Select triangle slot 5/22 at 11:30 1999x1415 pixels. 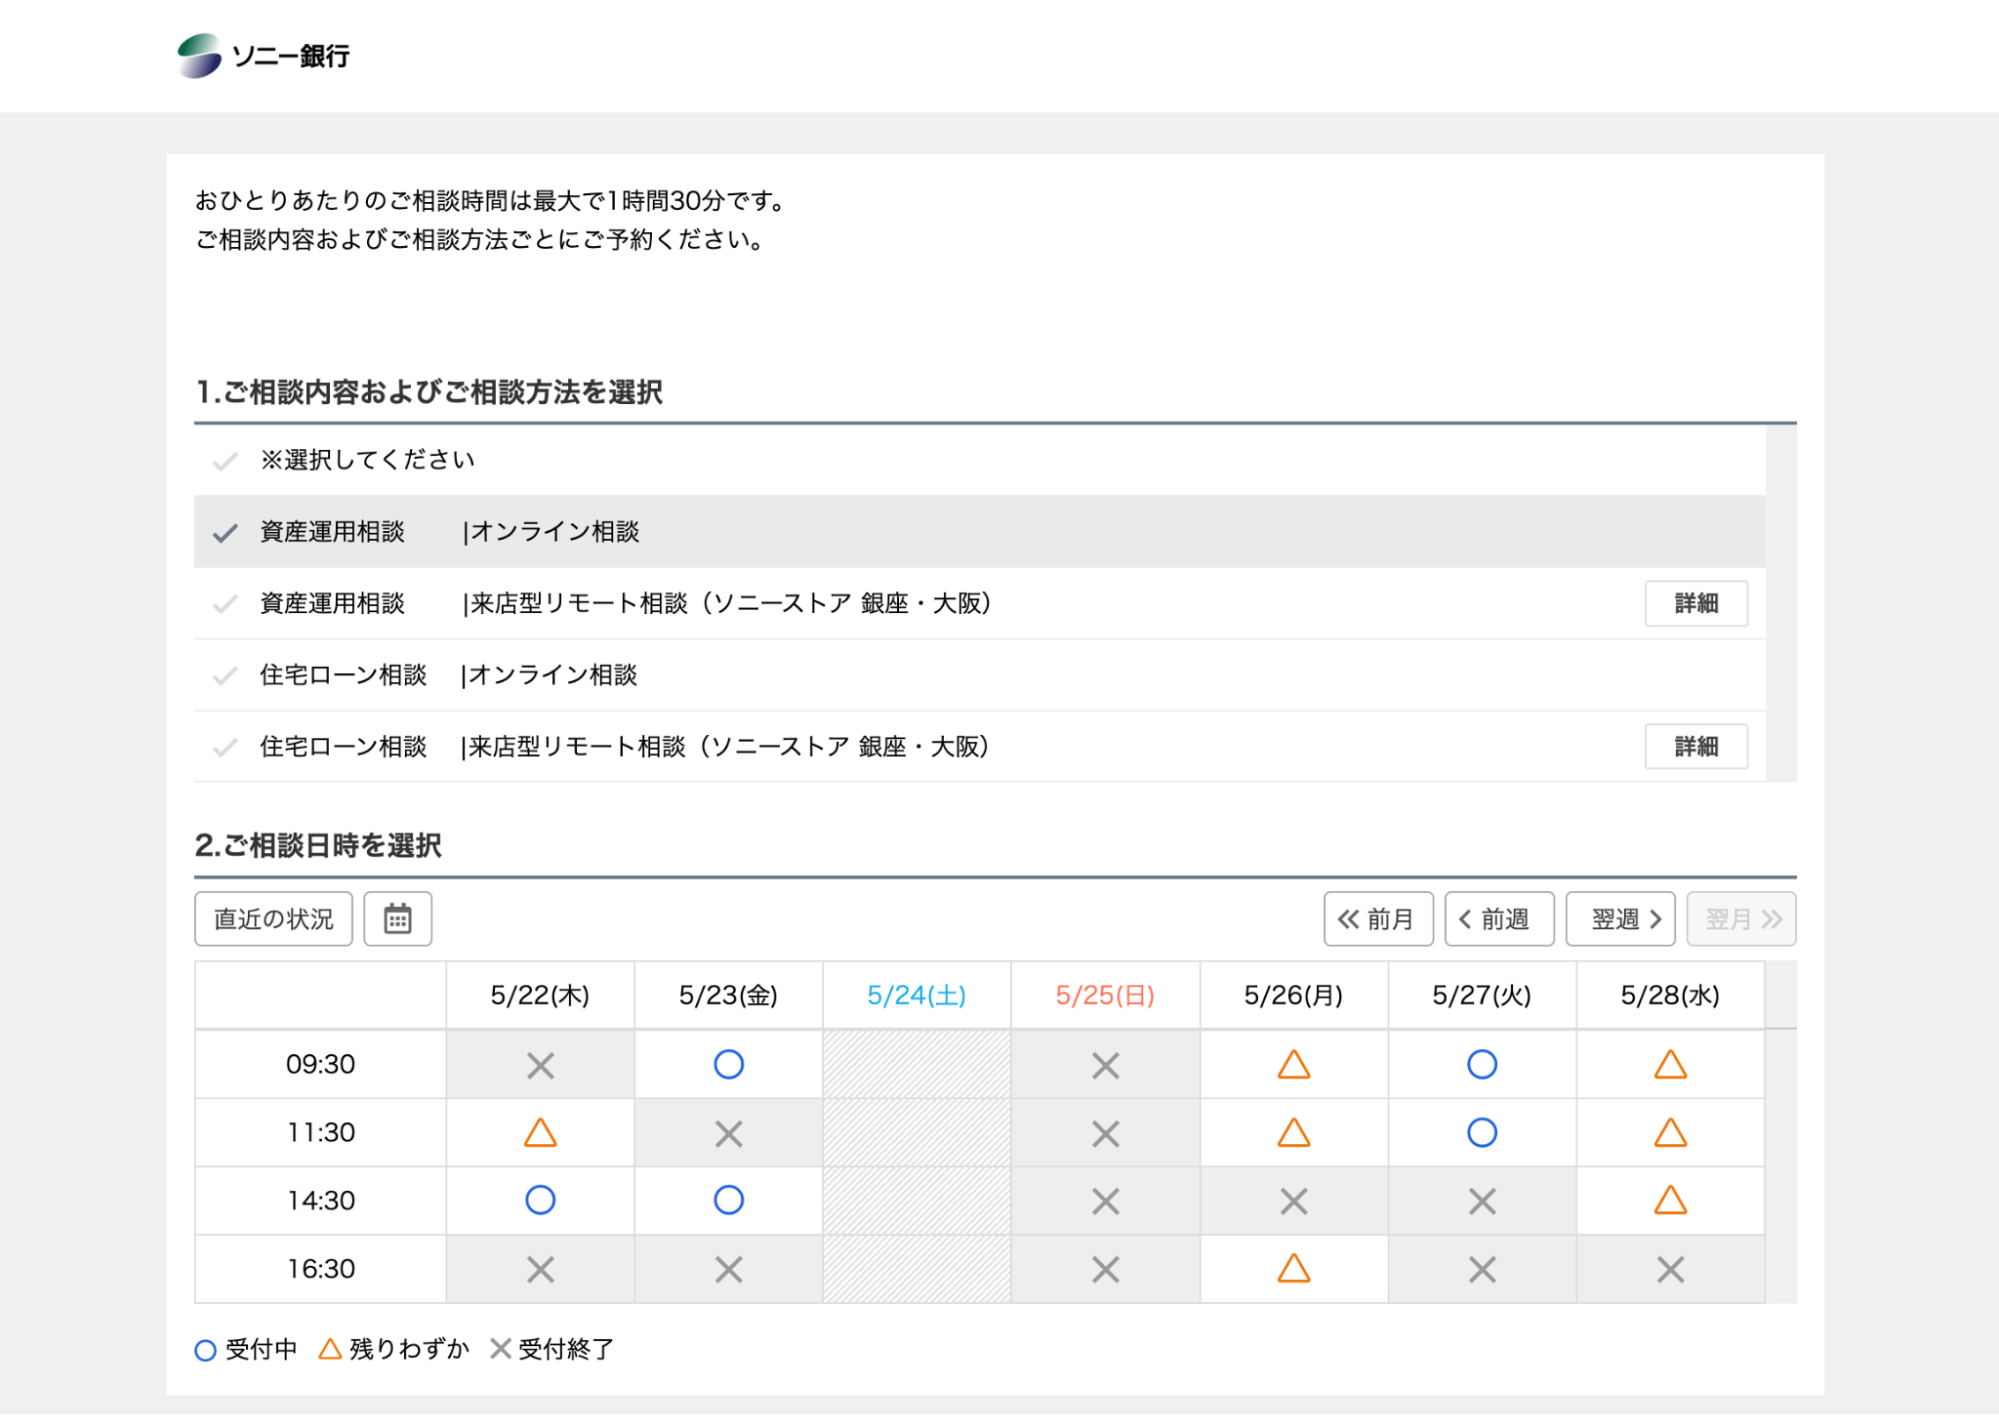[x=541, y=1133]
